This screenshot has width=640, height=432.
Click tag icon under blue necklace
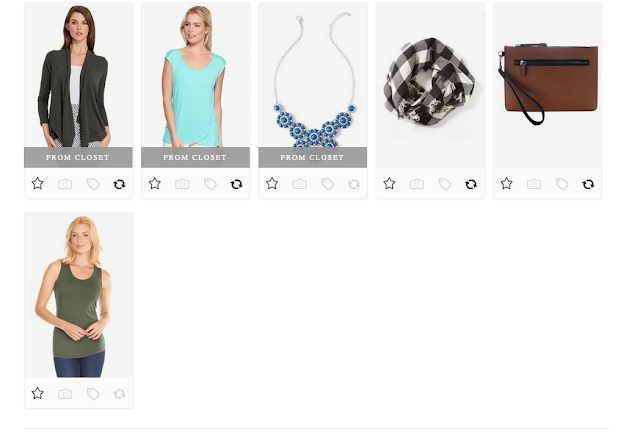(327, 184)
